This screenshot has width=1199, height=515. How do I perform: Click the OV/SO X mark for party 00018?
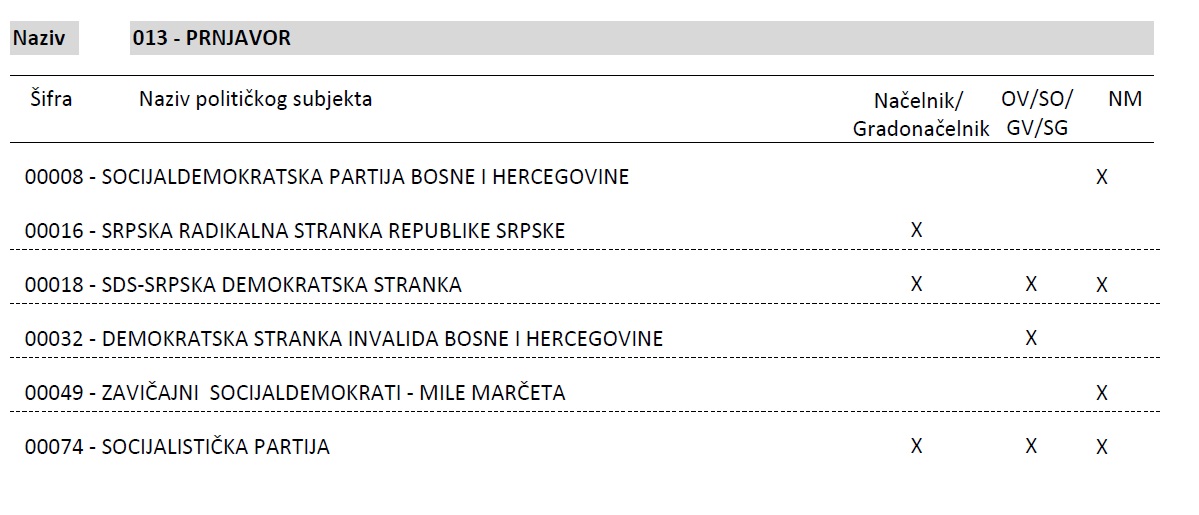click(x=1031, y=284)
